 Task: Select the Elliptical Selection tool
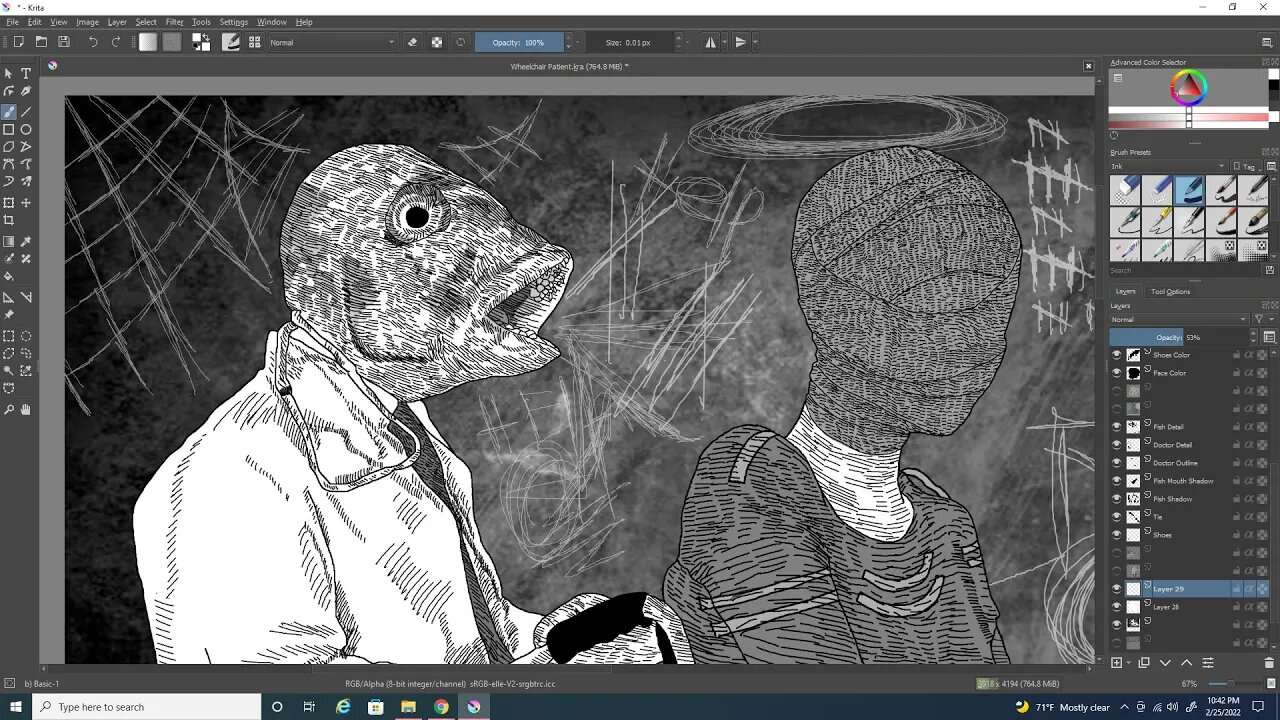pos(26,336)
